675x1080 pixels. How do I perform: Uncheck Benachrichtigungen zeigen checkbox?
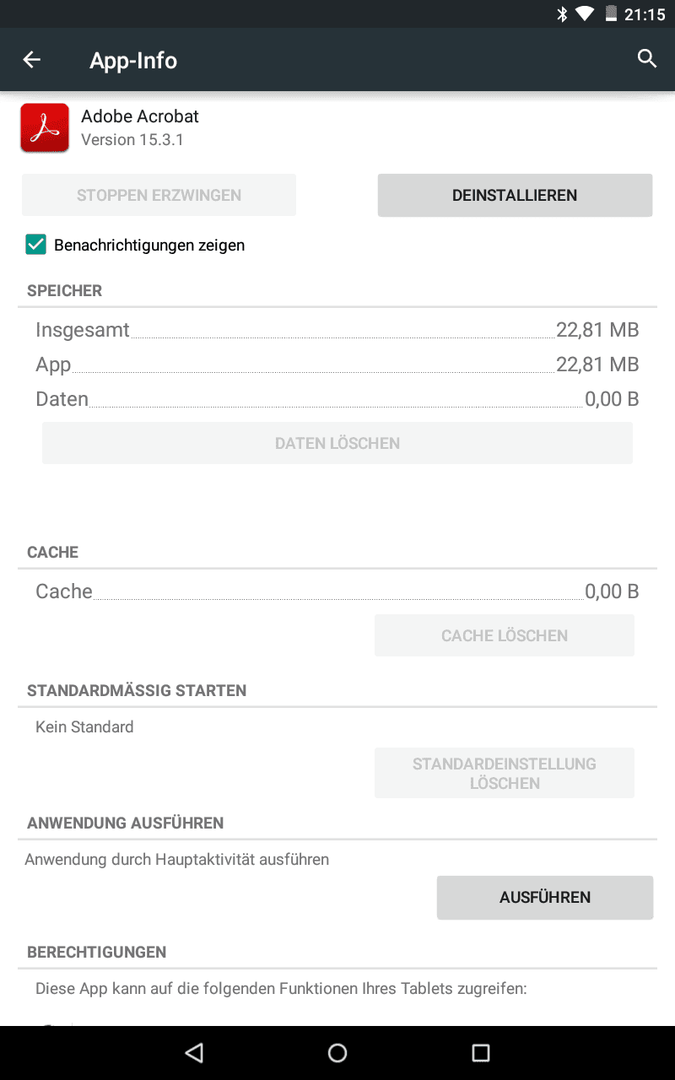click(36, 245)
